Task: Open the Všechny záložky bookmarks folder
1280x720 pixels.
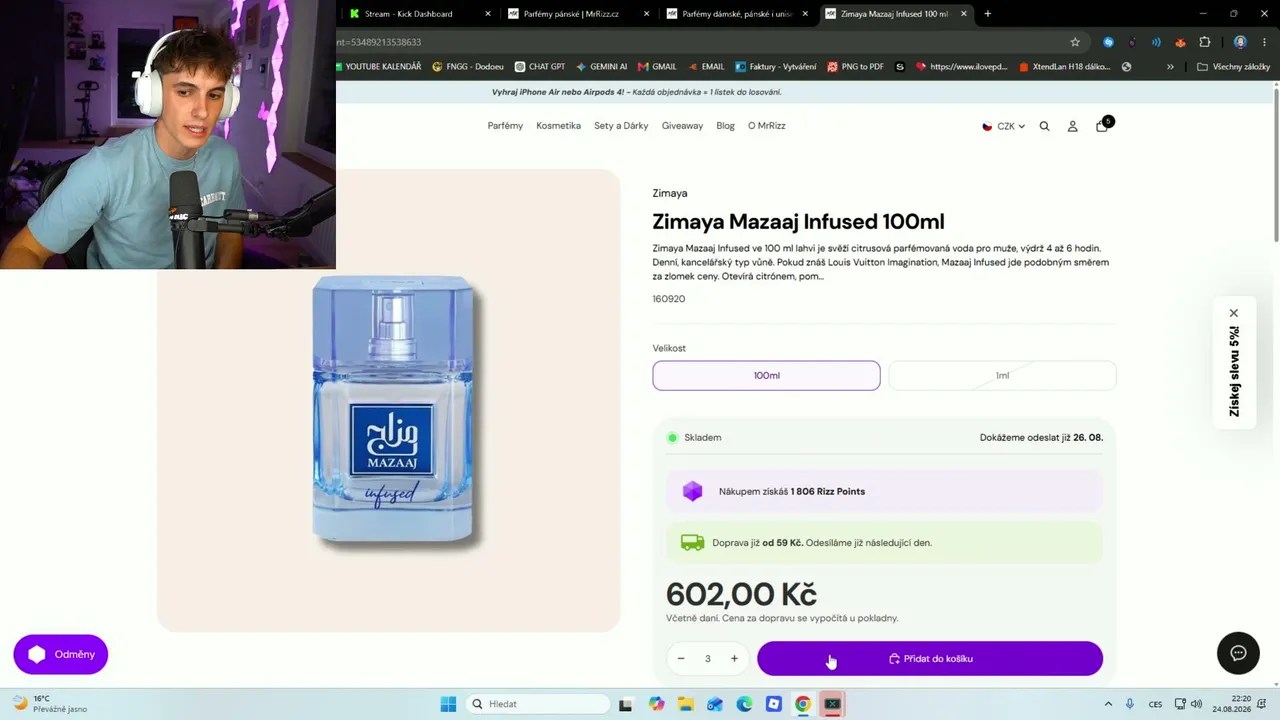Action: (x=1233, y=67)
